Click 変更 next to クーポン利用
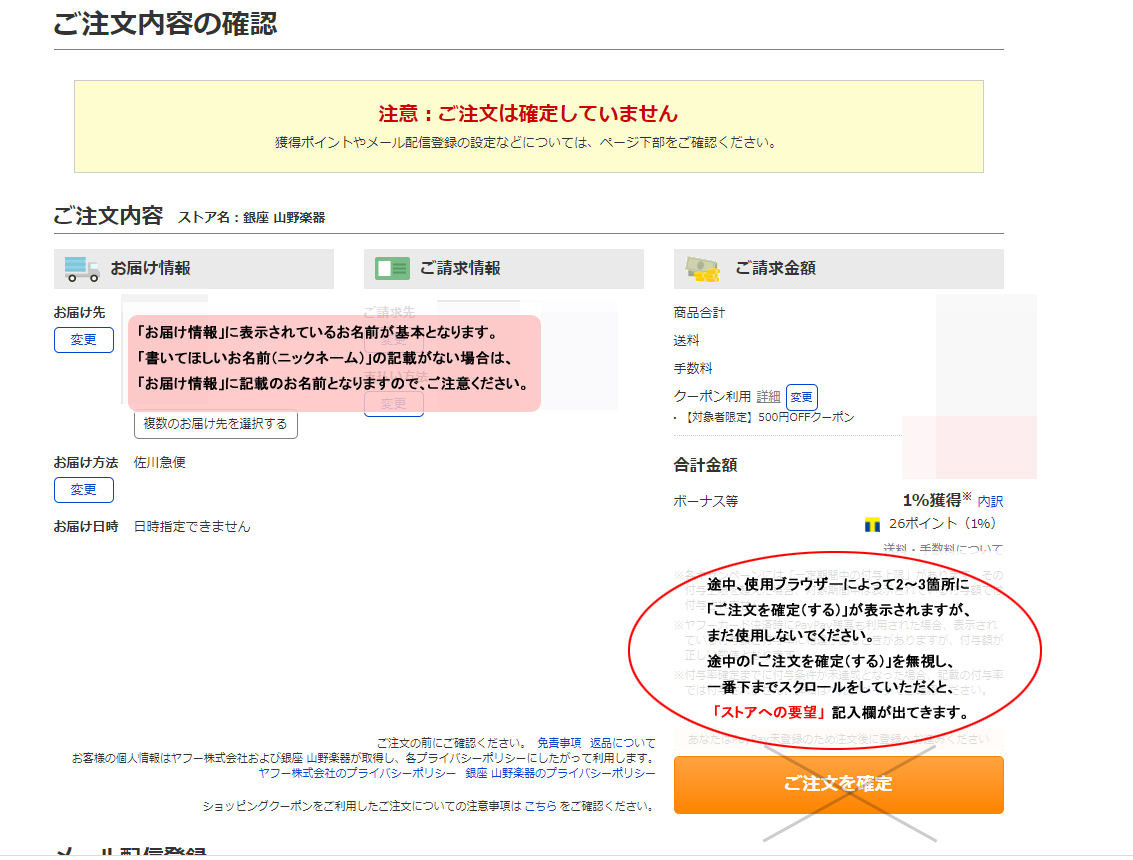This screenshot has height=860, width=1133. pos(801,397)
